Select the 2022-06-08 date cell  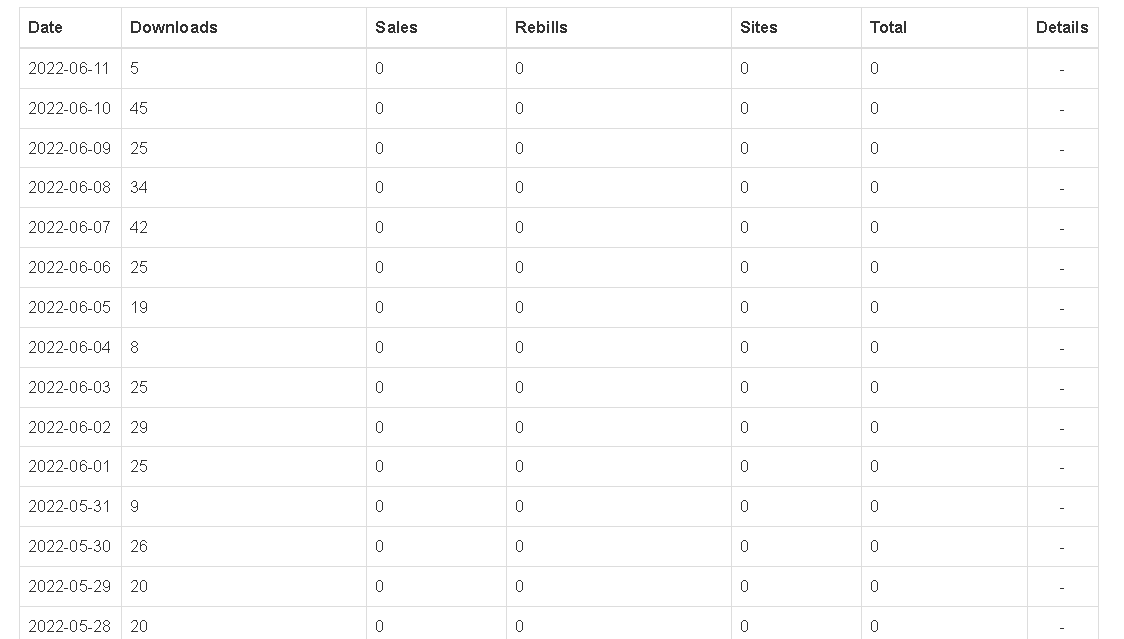tap(69, 187)
